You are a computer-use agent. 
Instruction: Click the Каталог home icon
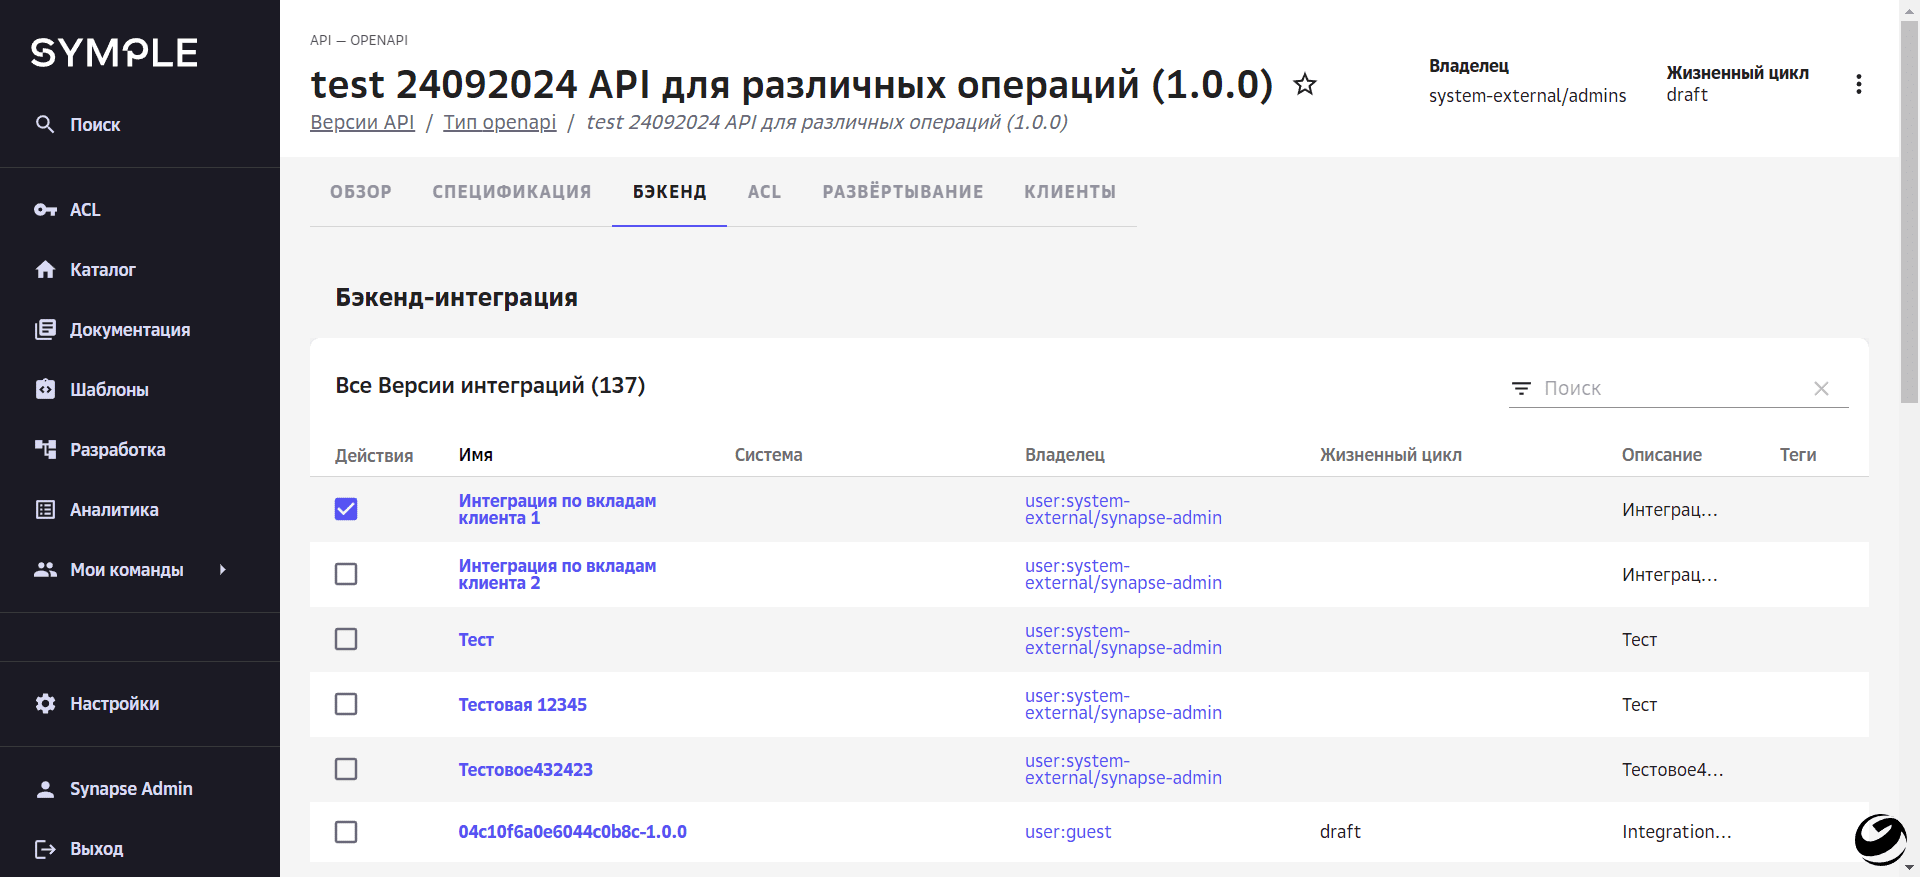point(45,269)
